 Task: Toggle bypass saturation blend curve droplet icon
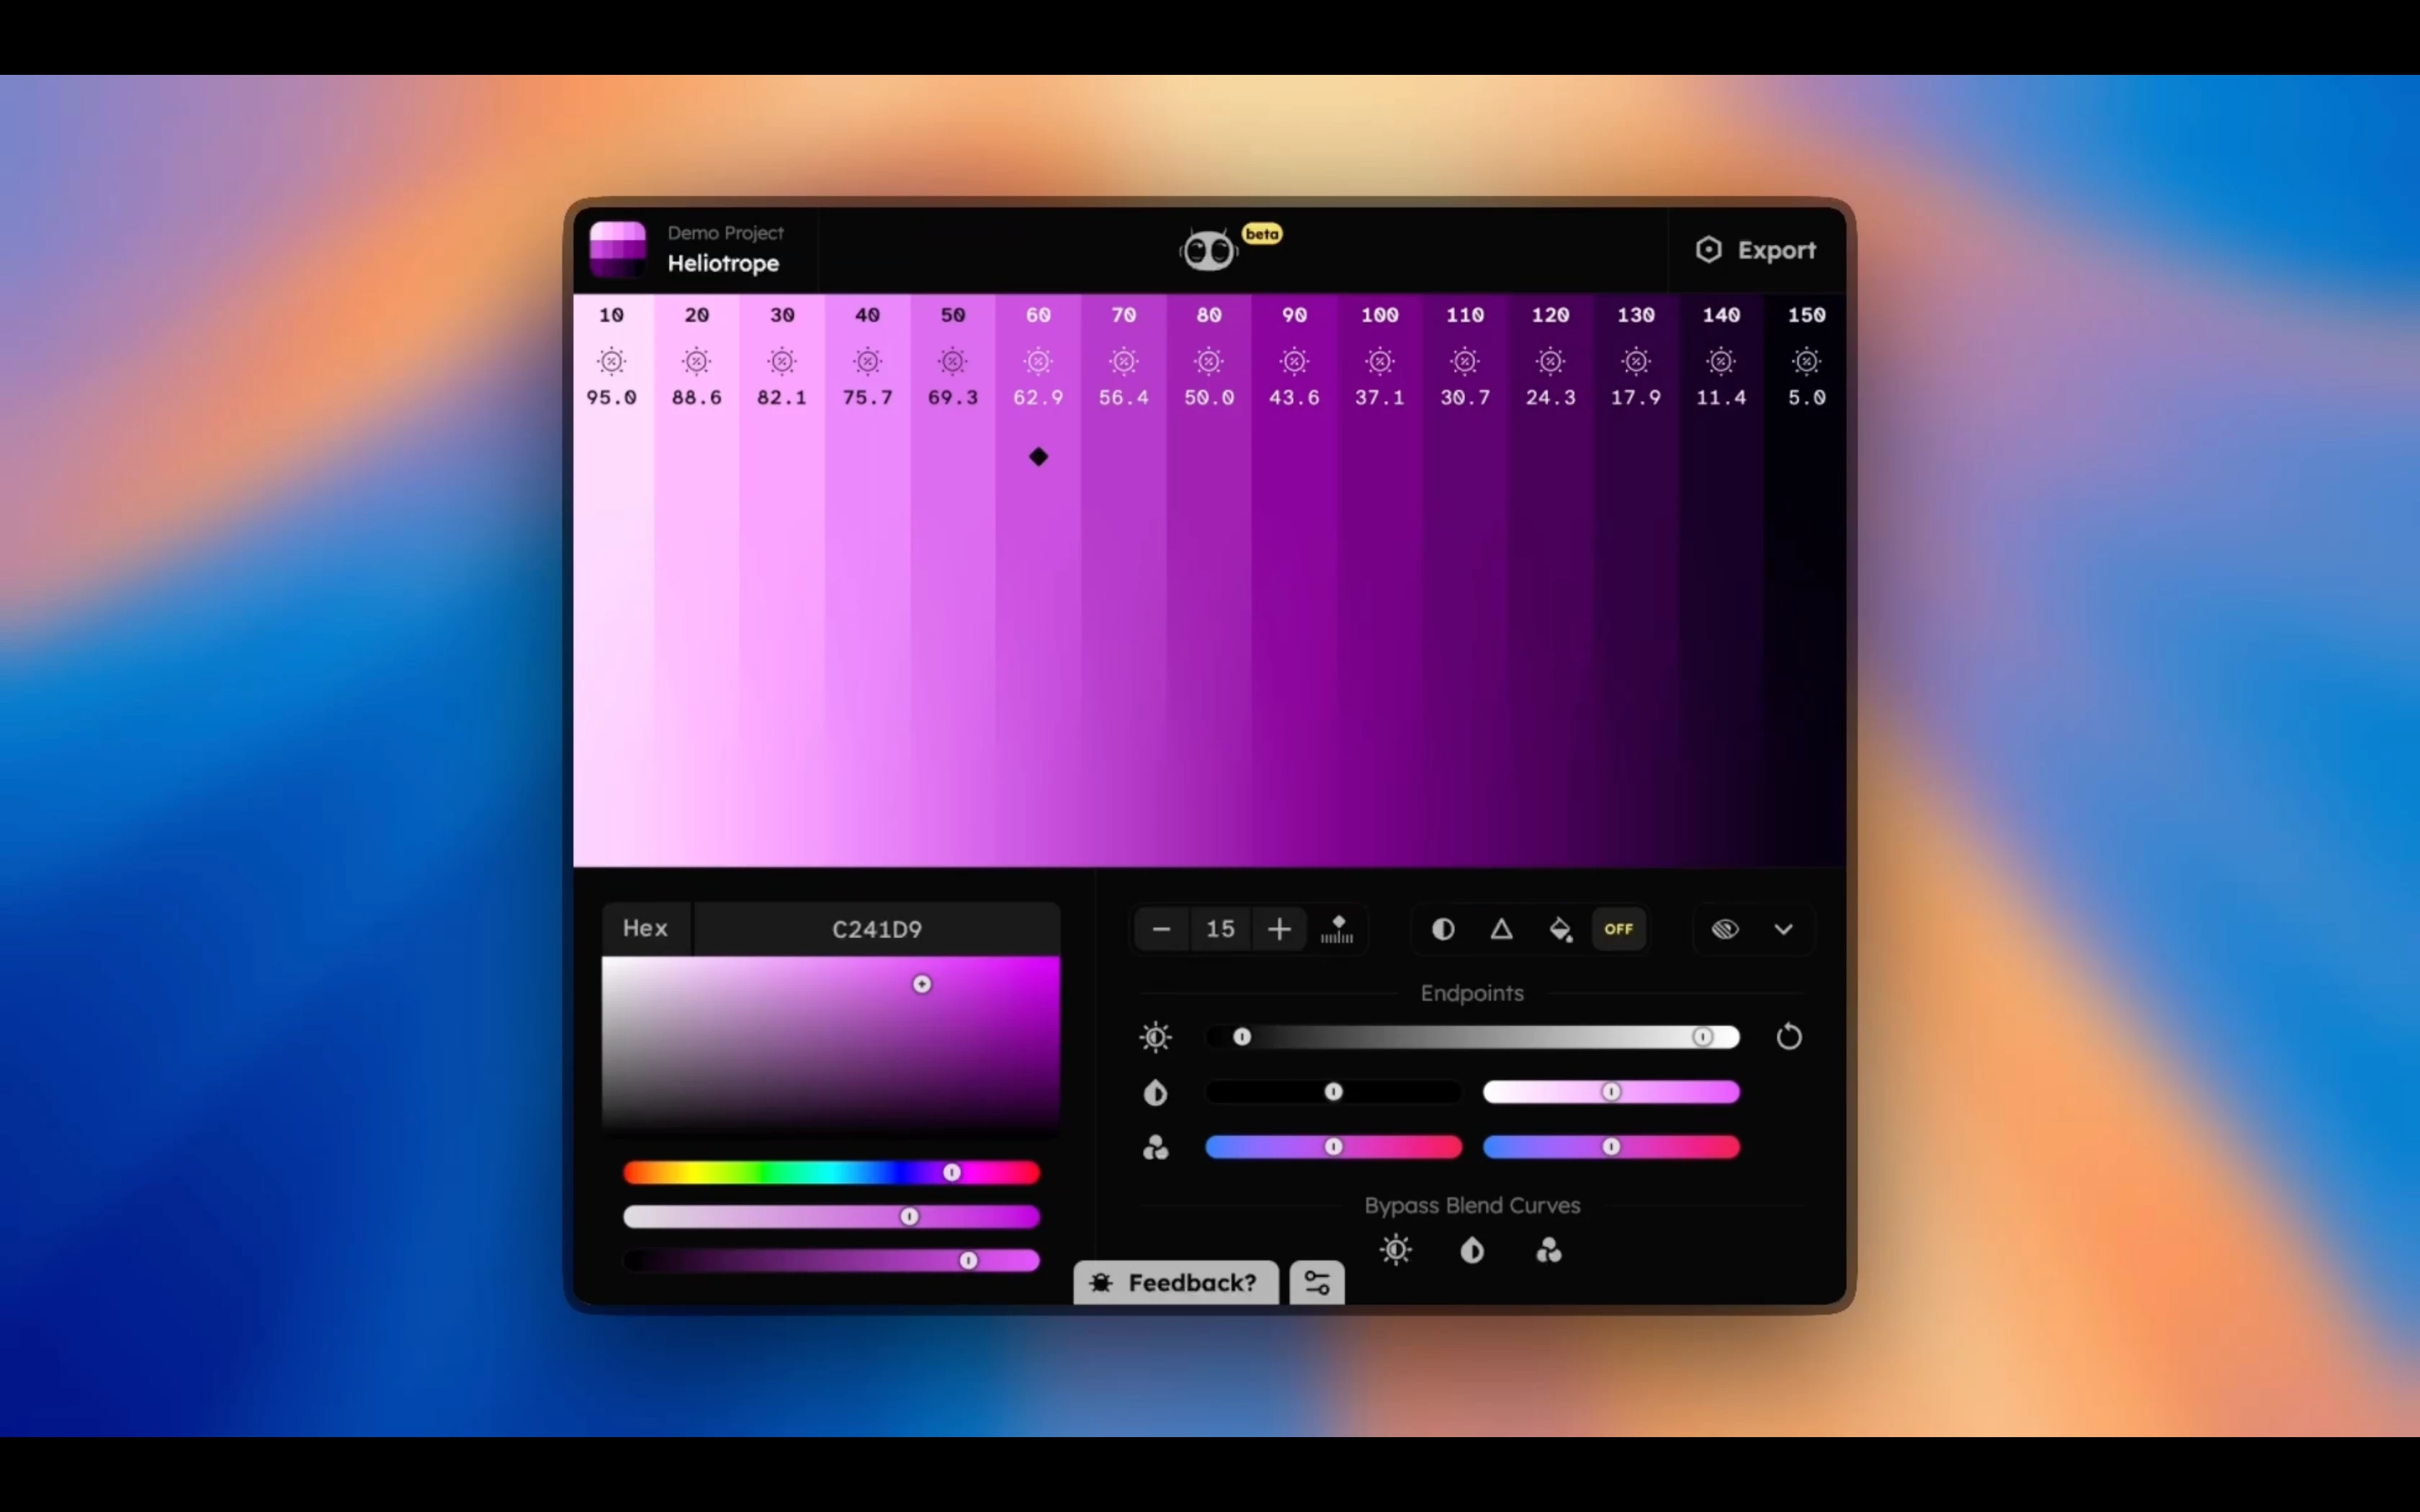click(x=1472, y=1250)
